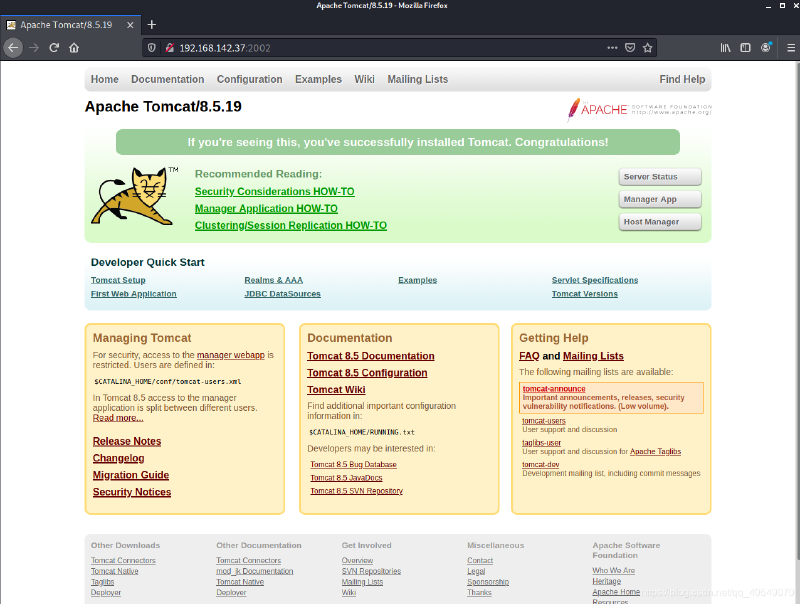Image resolution: width=800 pixels, height=604 pixels.
Task: Open the tomcat-users mailing list link
Action: 544,421
